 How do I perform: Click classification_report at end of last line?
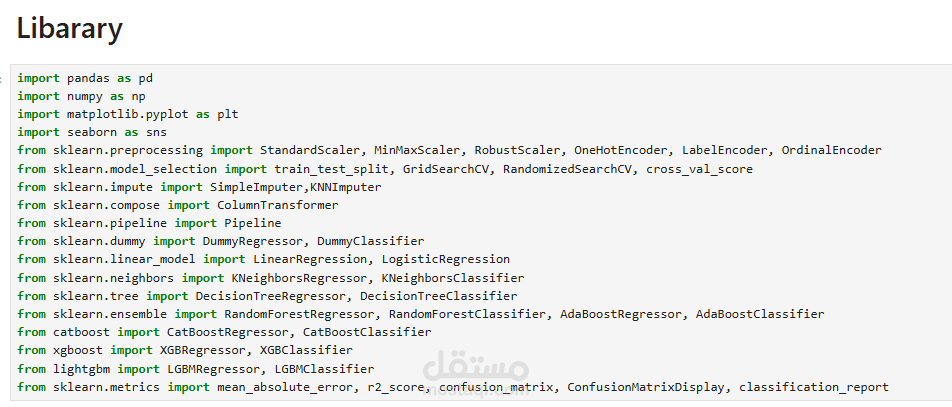click(814, 387)
